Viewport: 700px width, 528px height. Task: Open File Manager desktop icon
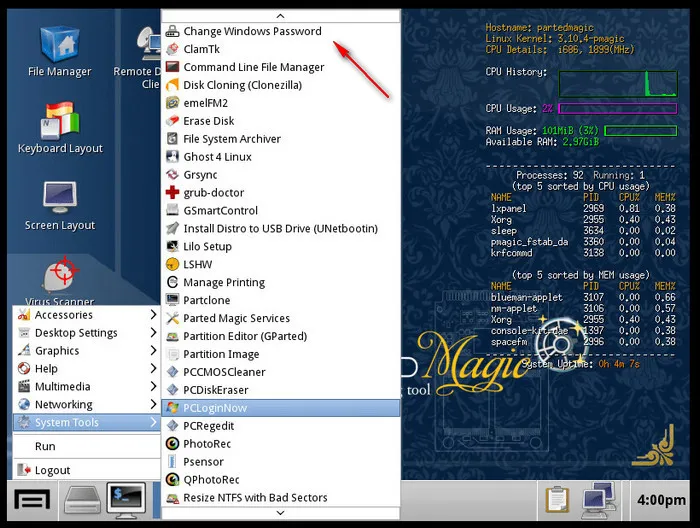coord(59,51)
